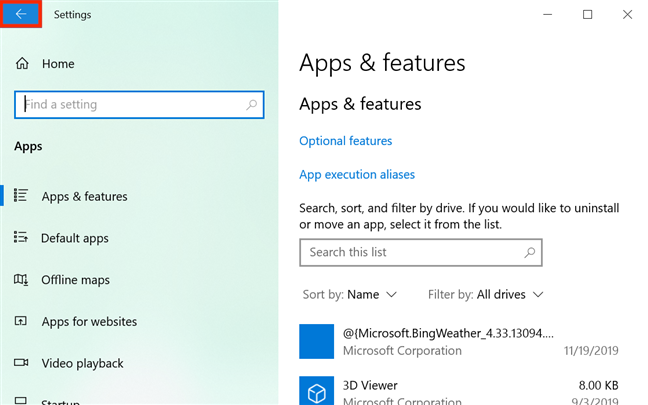Open the Apps for websites section
This screenshot has height=405, width=648.
pyautogui.click(x=89, y=322)
